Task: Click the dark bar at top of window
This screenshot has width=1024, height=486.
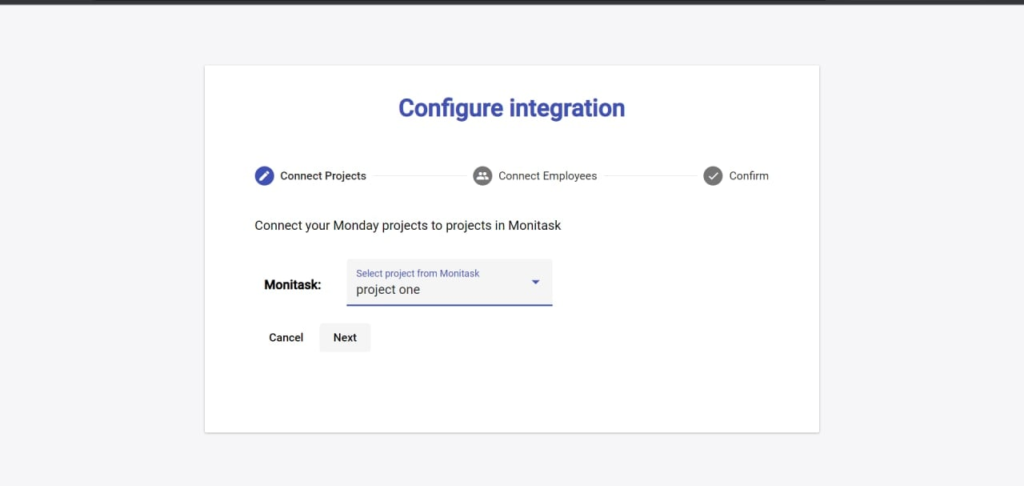Action: 512,2
